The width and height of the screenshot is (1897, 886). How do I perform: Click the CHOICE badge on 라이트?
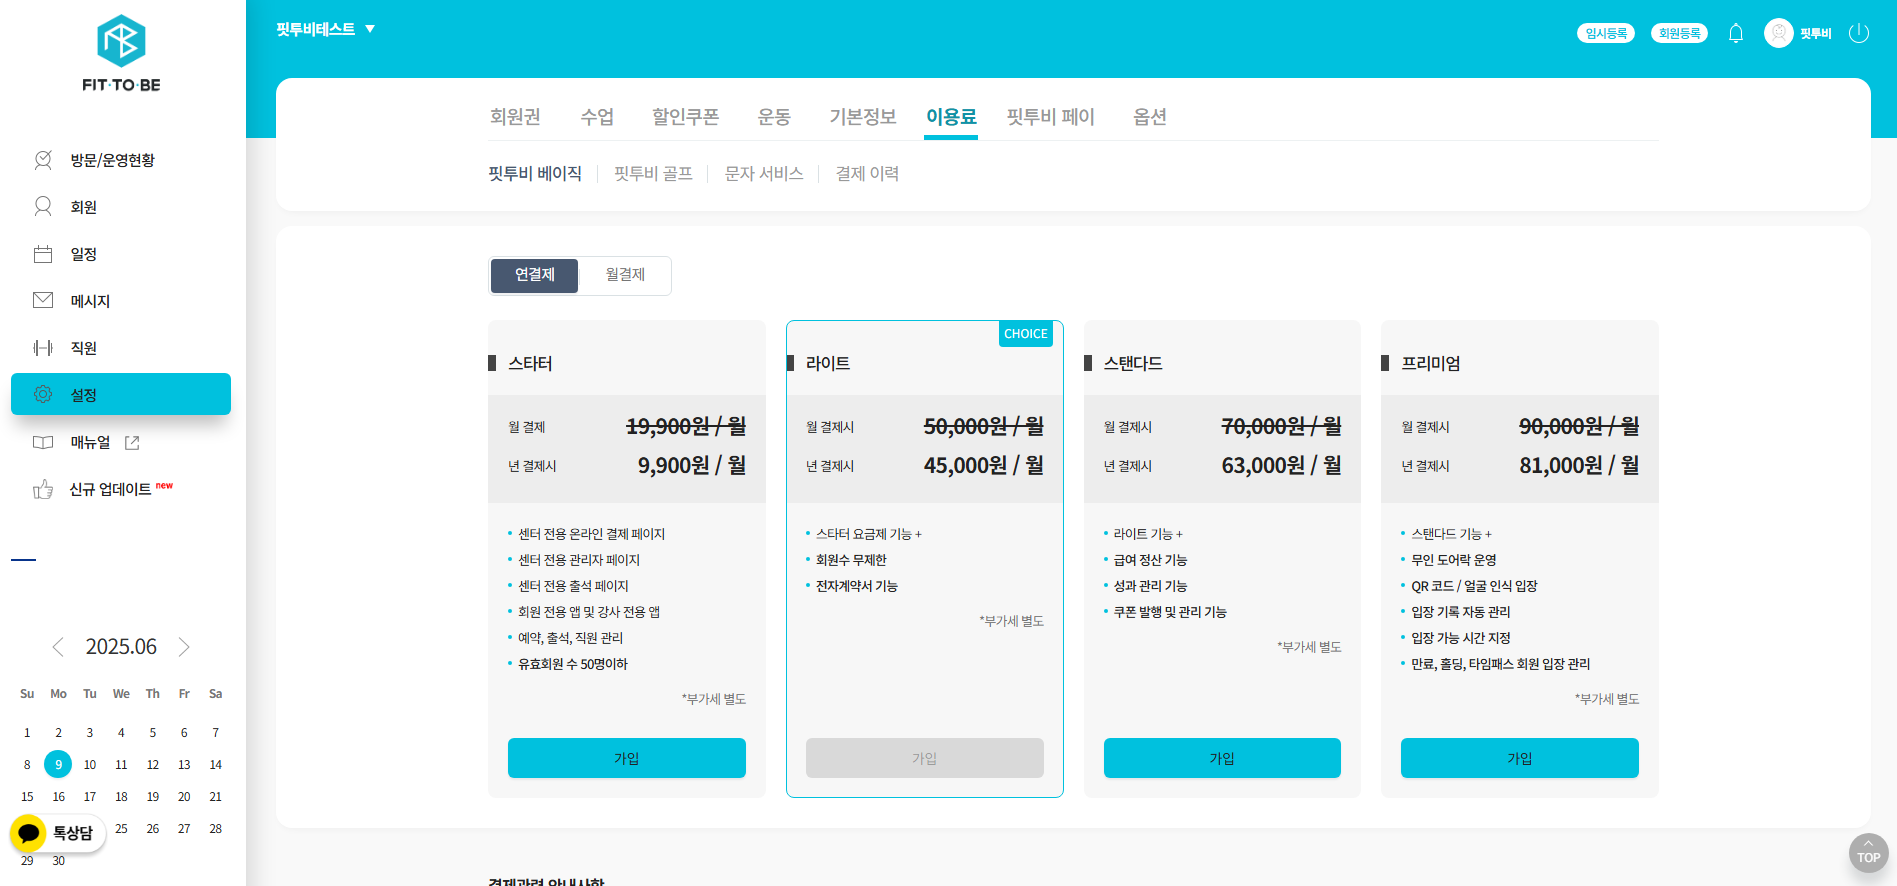(x=1026, y=334)
